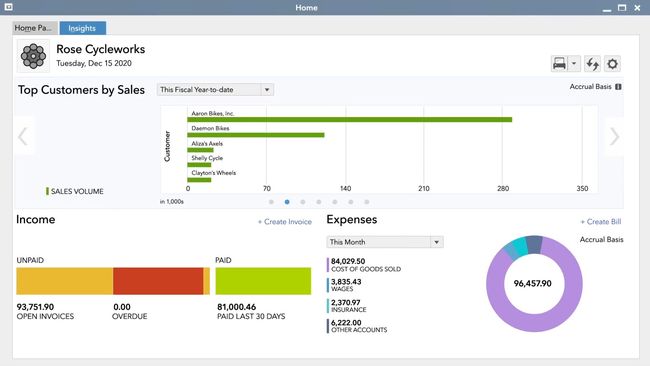Select the seventh carousel page dot
Viewport: 650px width, 366px height.
(366, 202)
